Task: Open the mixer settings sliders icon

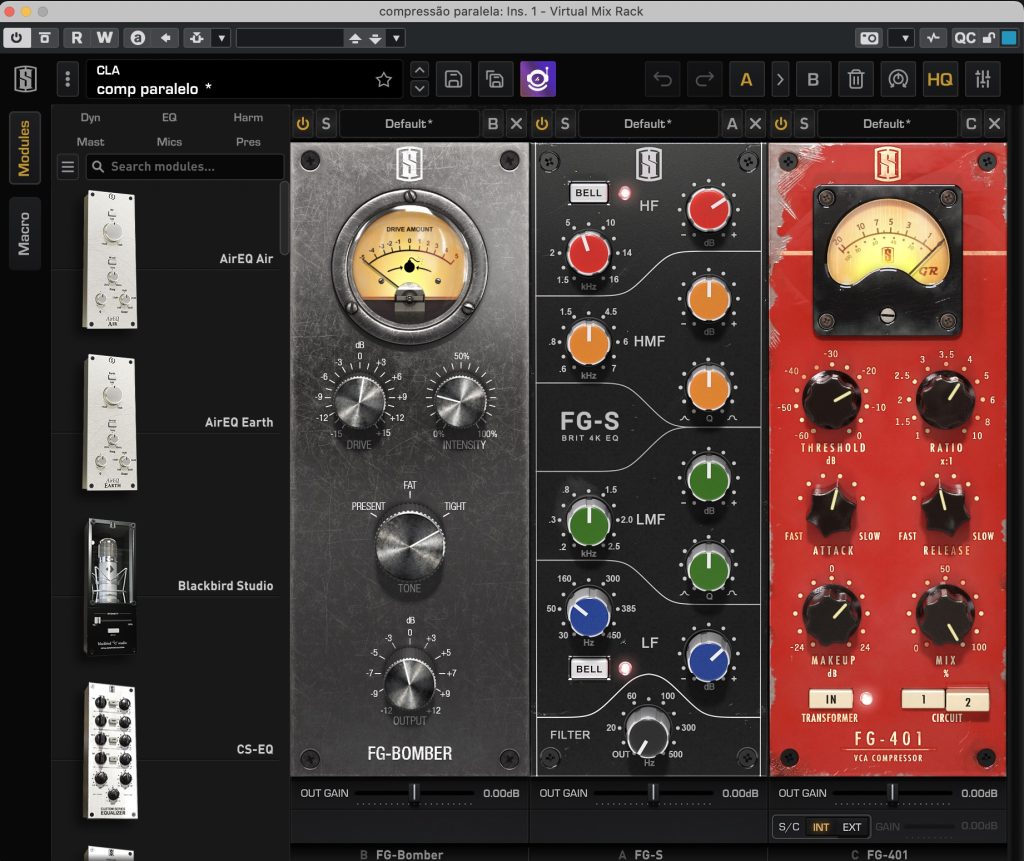Action: click(983, 80)
